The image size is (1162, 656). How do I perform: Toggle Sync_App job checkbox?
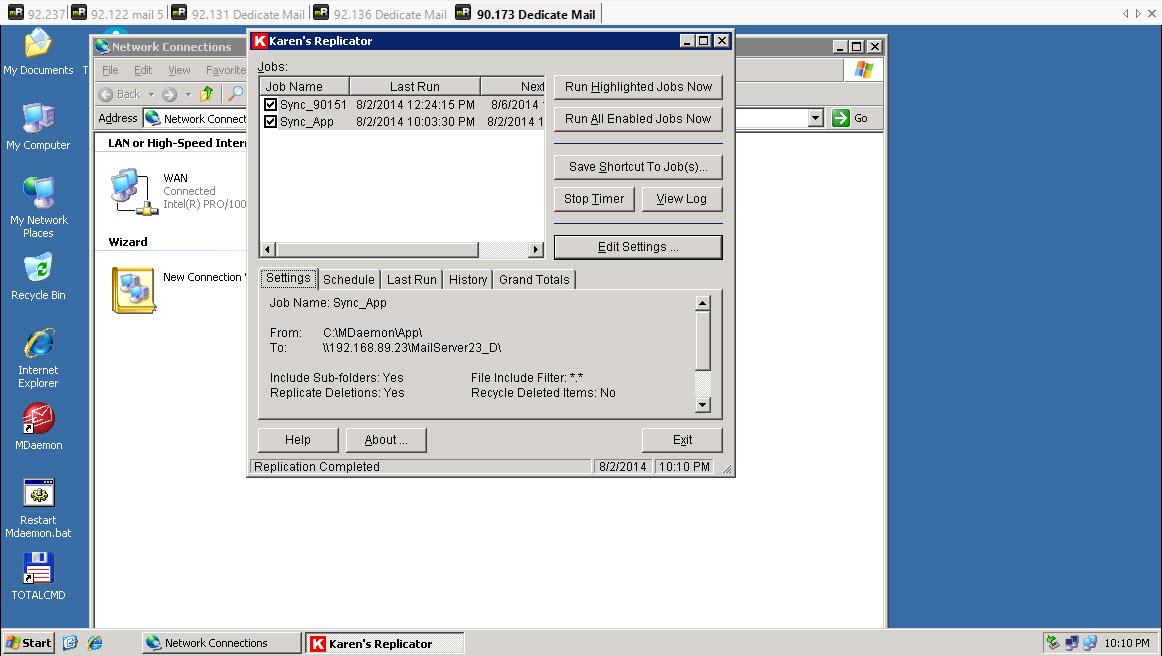pos(270,122)
